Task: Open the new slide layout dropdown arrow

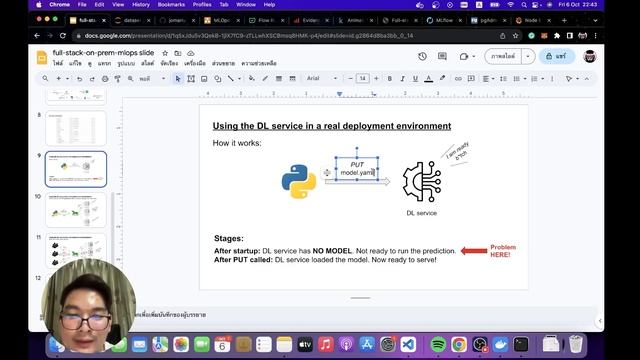Action: (67, 78)
